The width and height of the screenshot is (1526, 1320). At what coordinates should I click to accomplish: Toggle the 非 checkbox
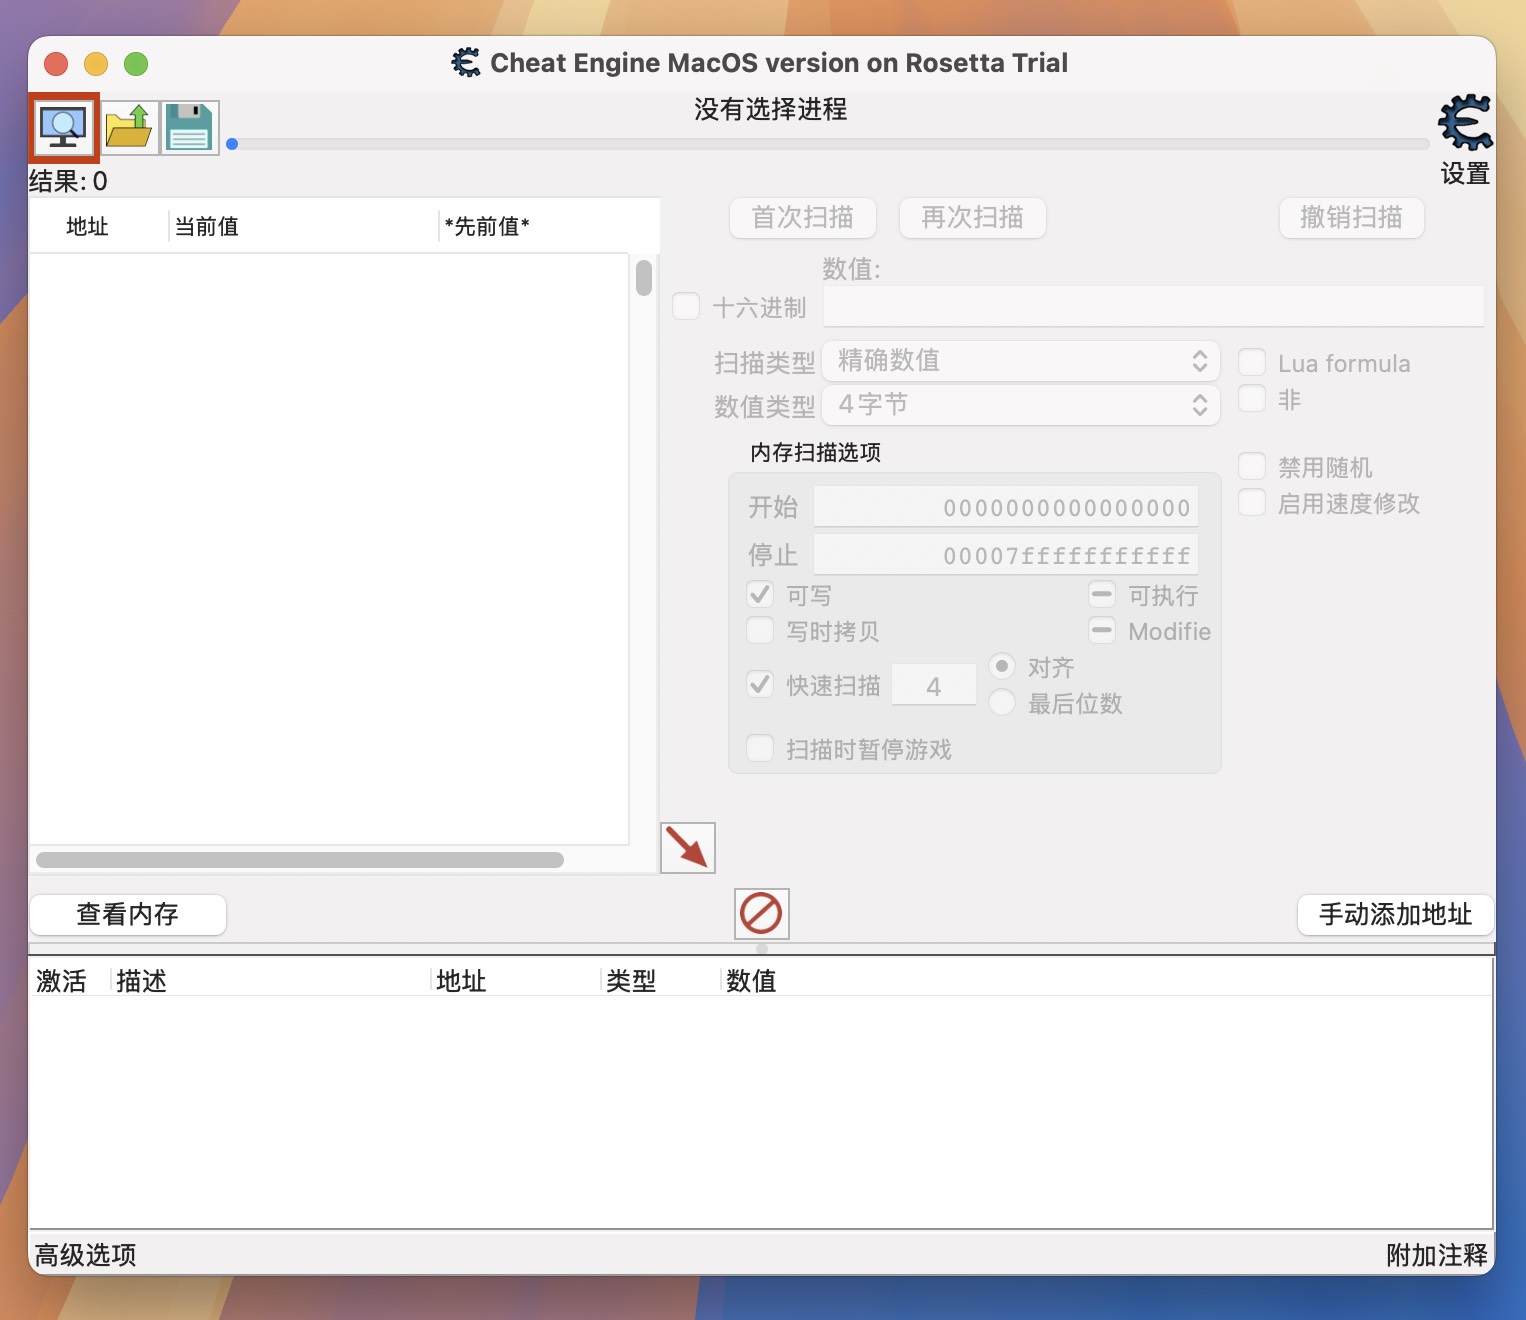(x=1252, y=398)
